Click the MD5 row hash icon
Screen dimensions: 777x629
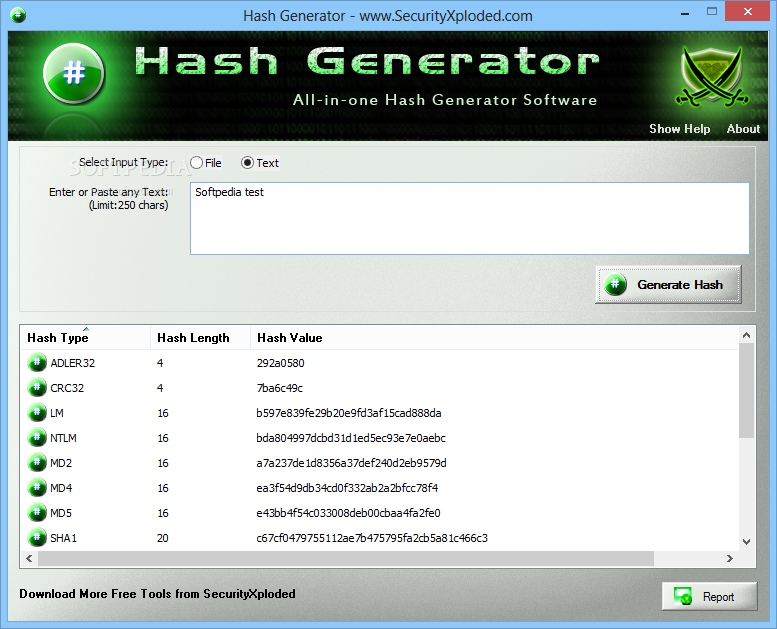37,513
